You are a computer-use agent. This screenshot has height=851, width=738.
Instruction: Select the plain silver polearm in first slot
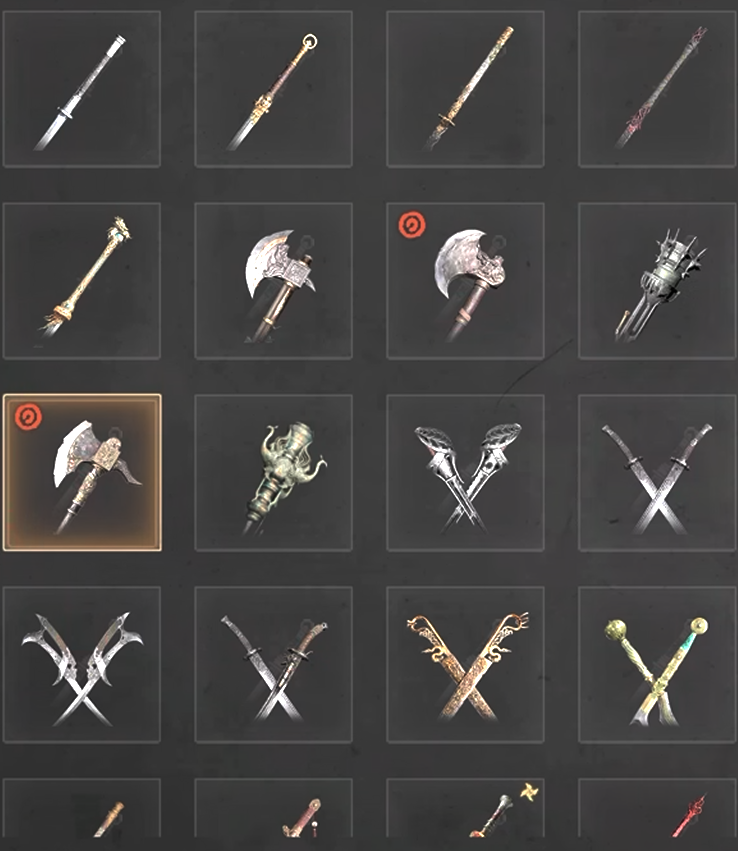click(x=81, y=89)
